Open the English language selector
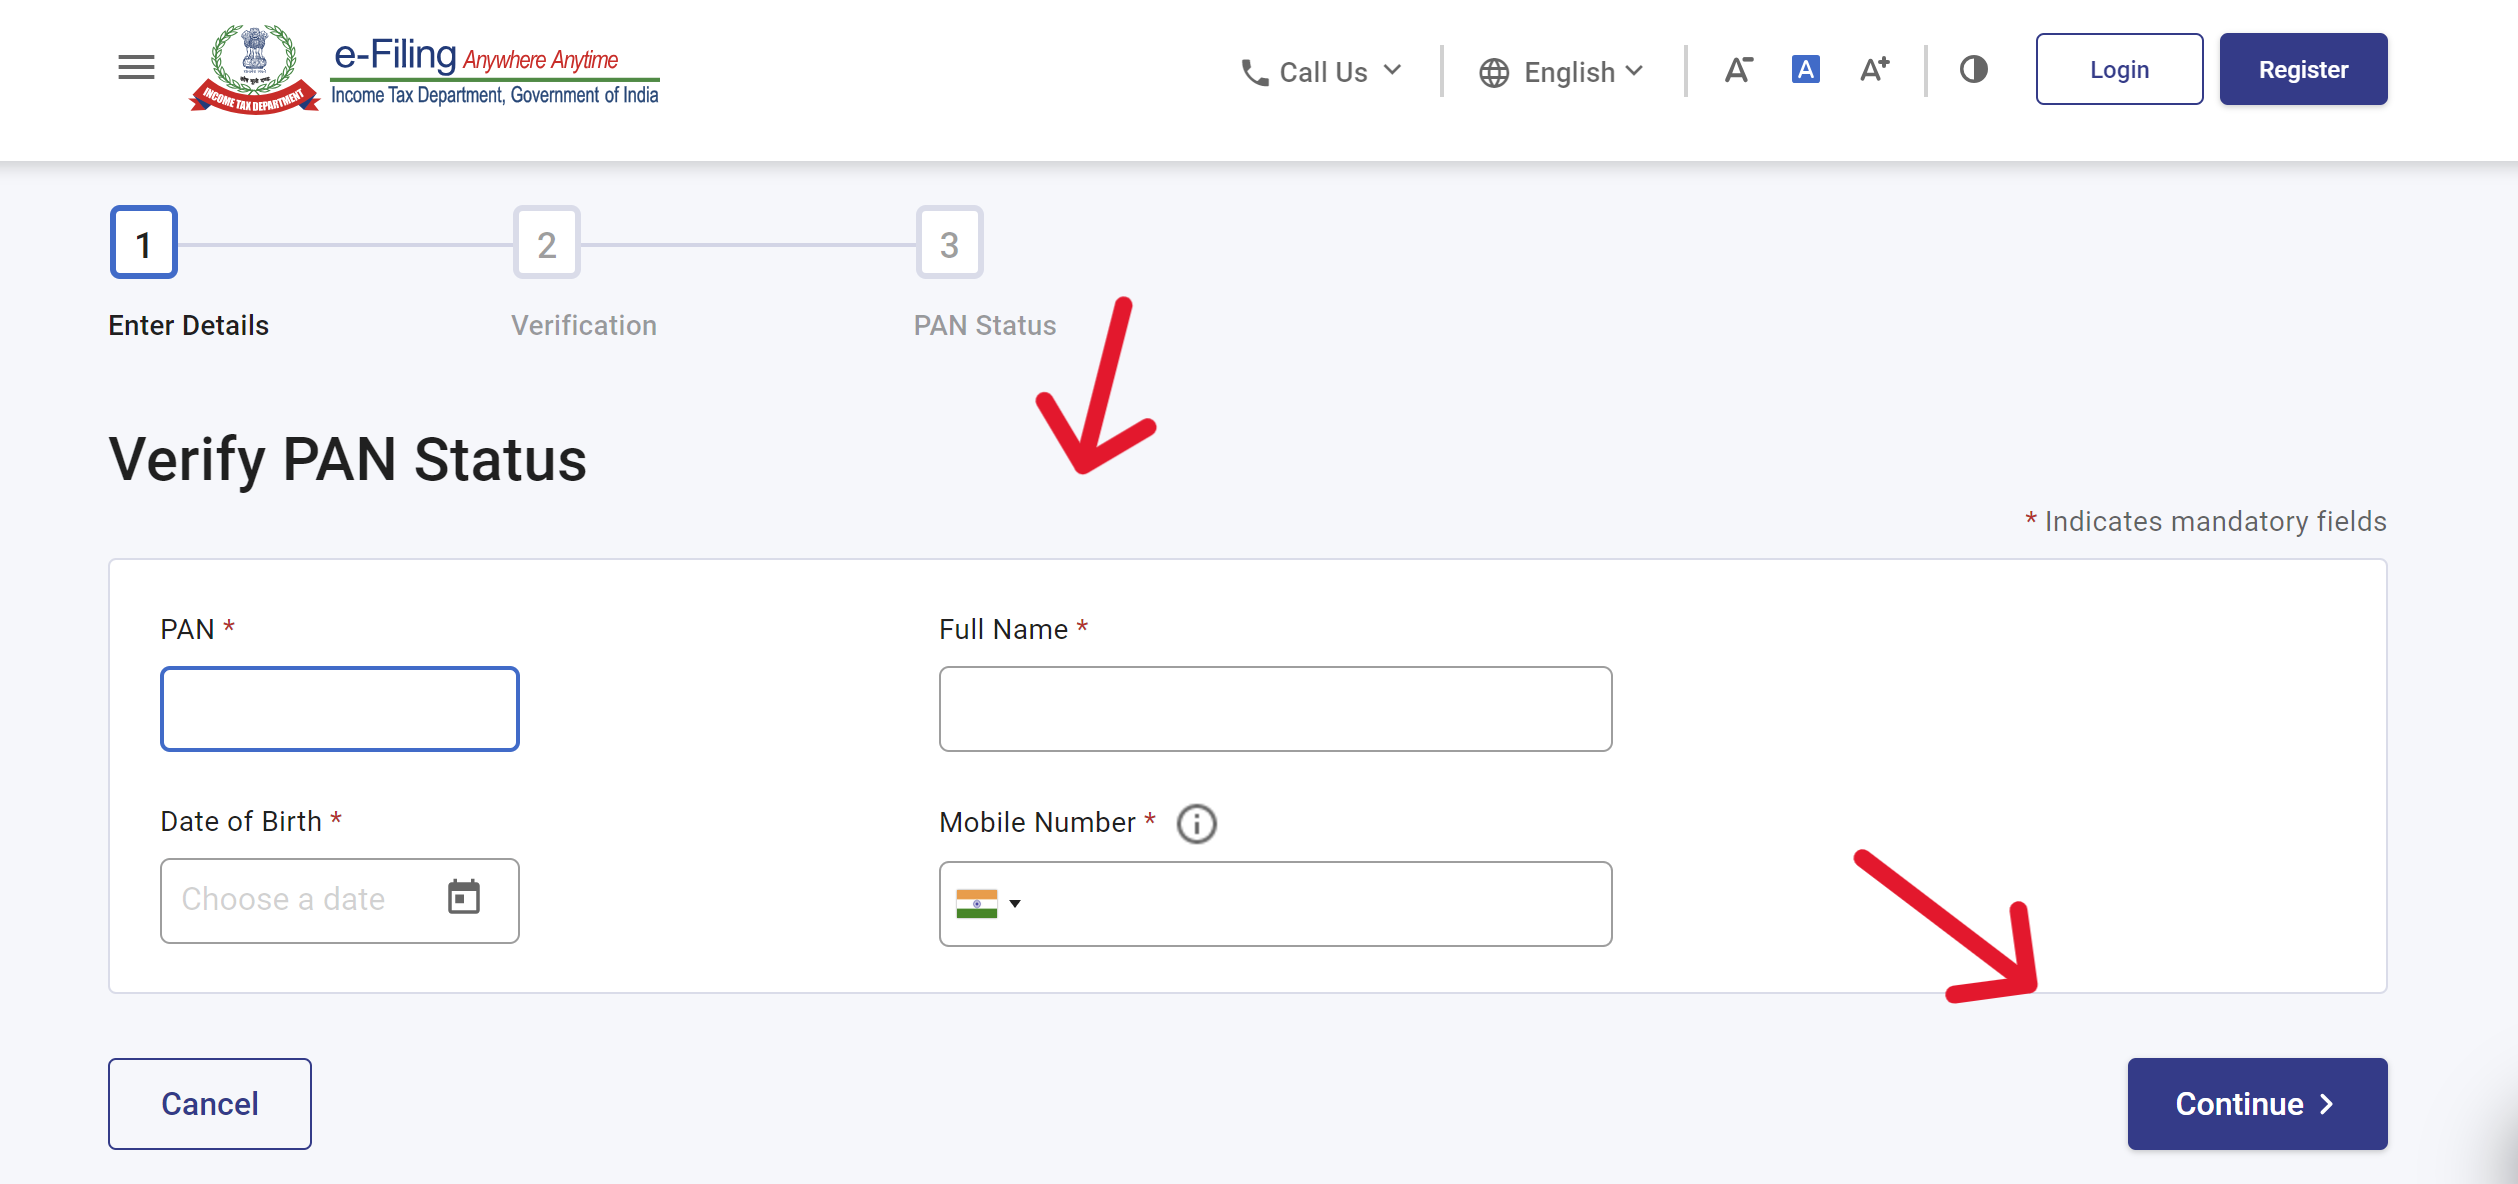Image resolution: width=2518 pixels, height=1184 pixels. [1562, 70]
